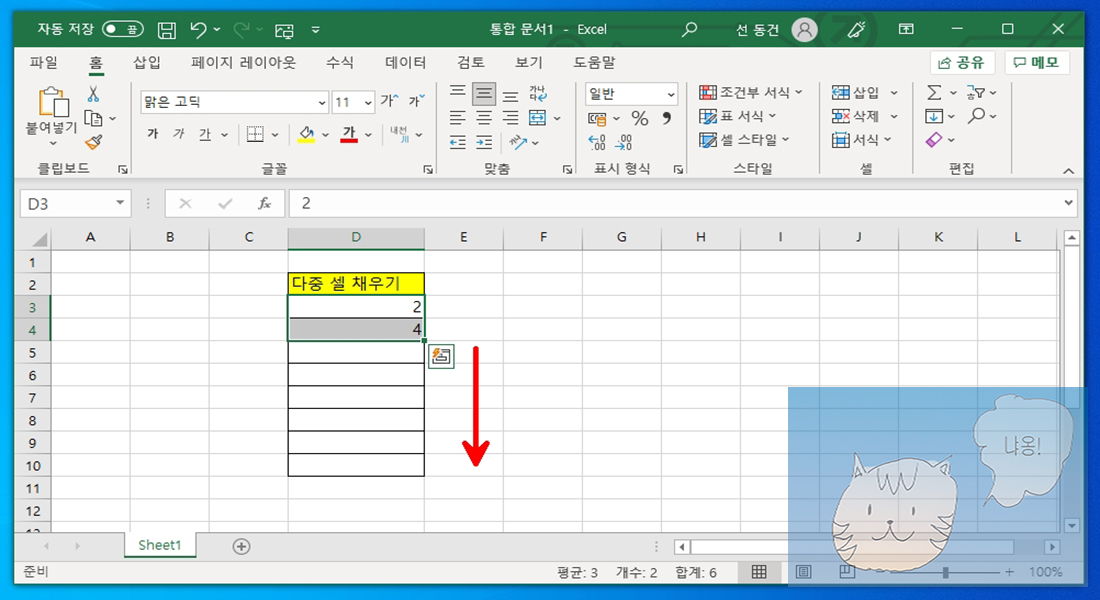This screenshot has height=600, width=1100.
Task: Increase the font size
Action: click(389, 101)
